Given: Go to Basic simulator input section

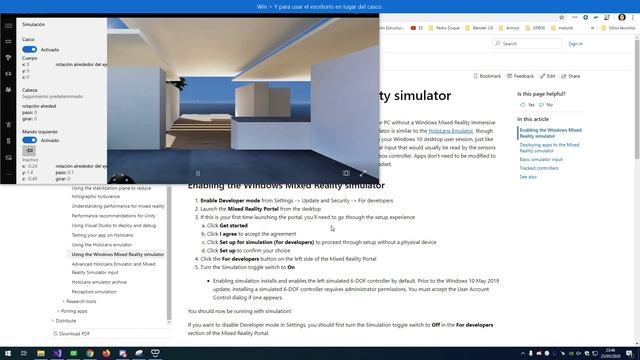Looking at the screenshot, I should pyautogui.click(x=541, y=159).
